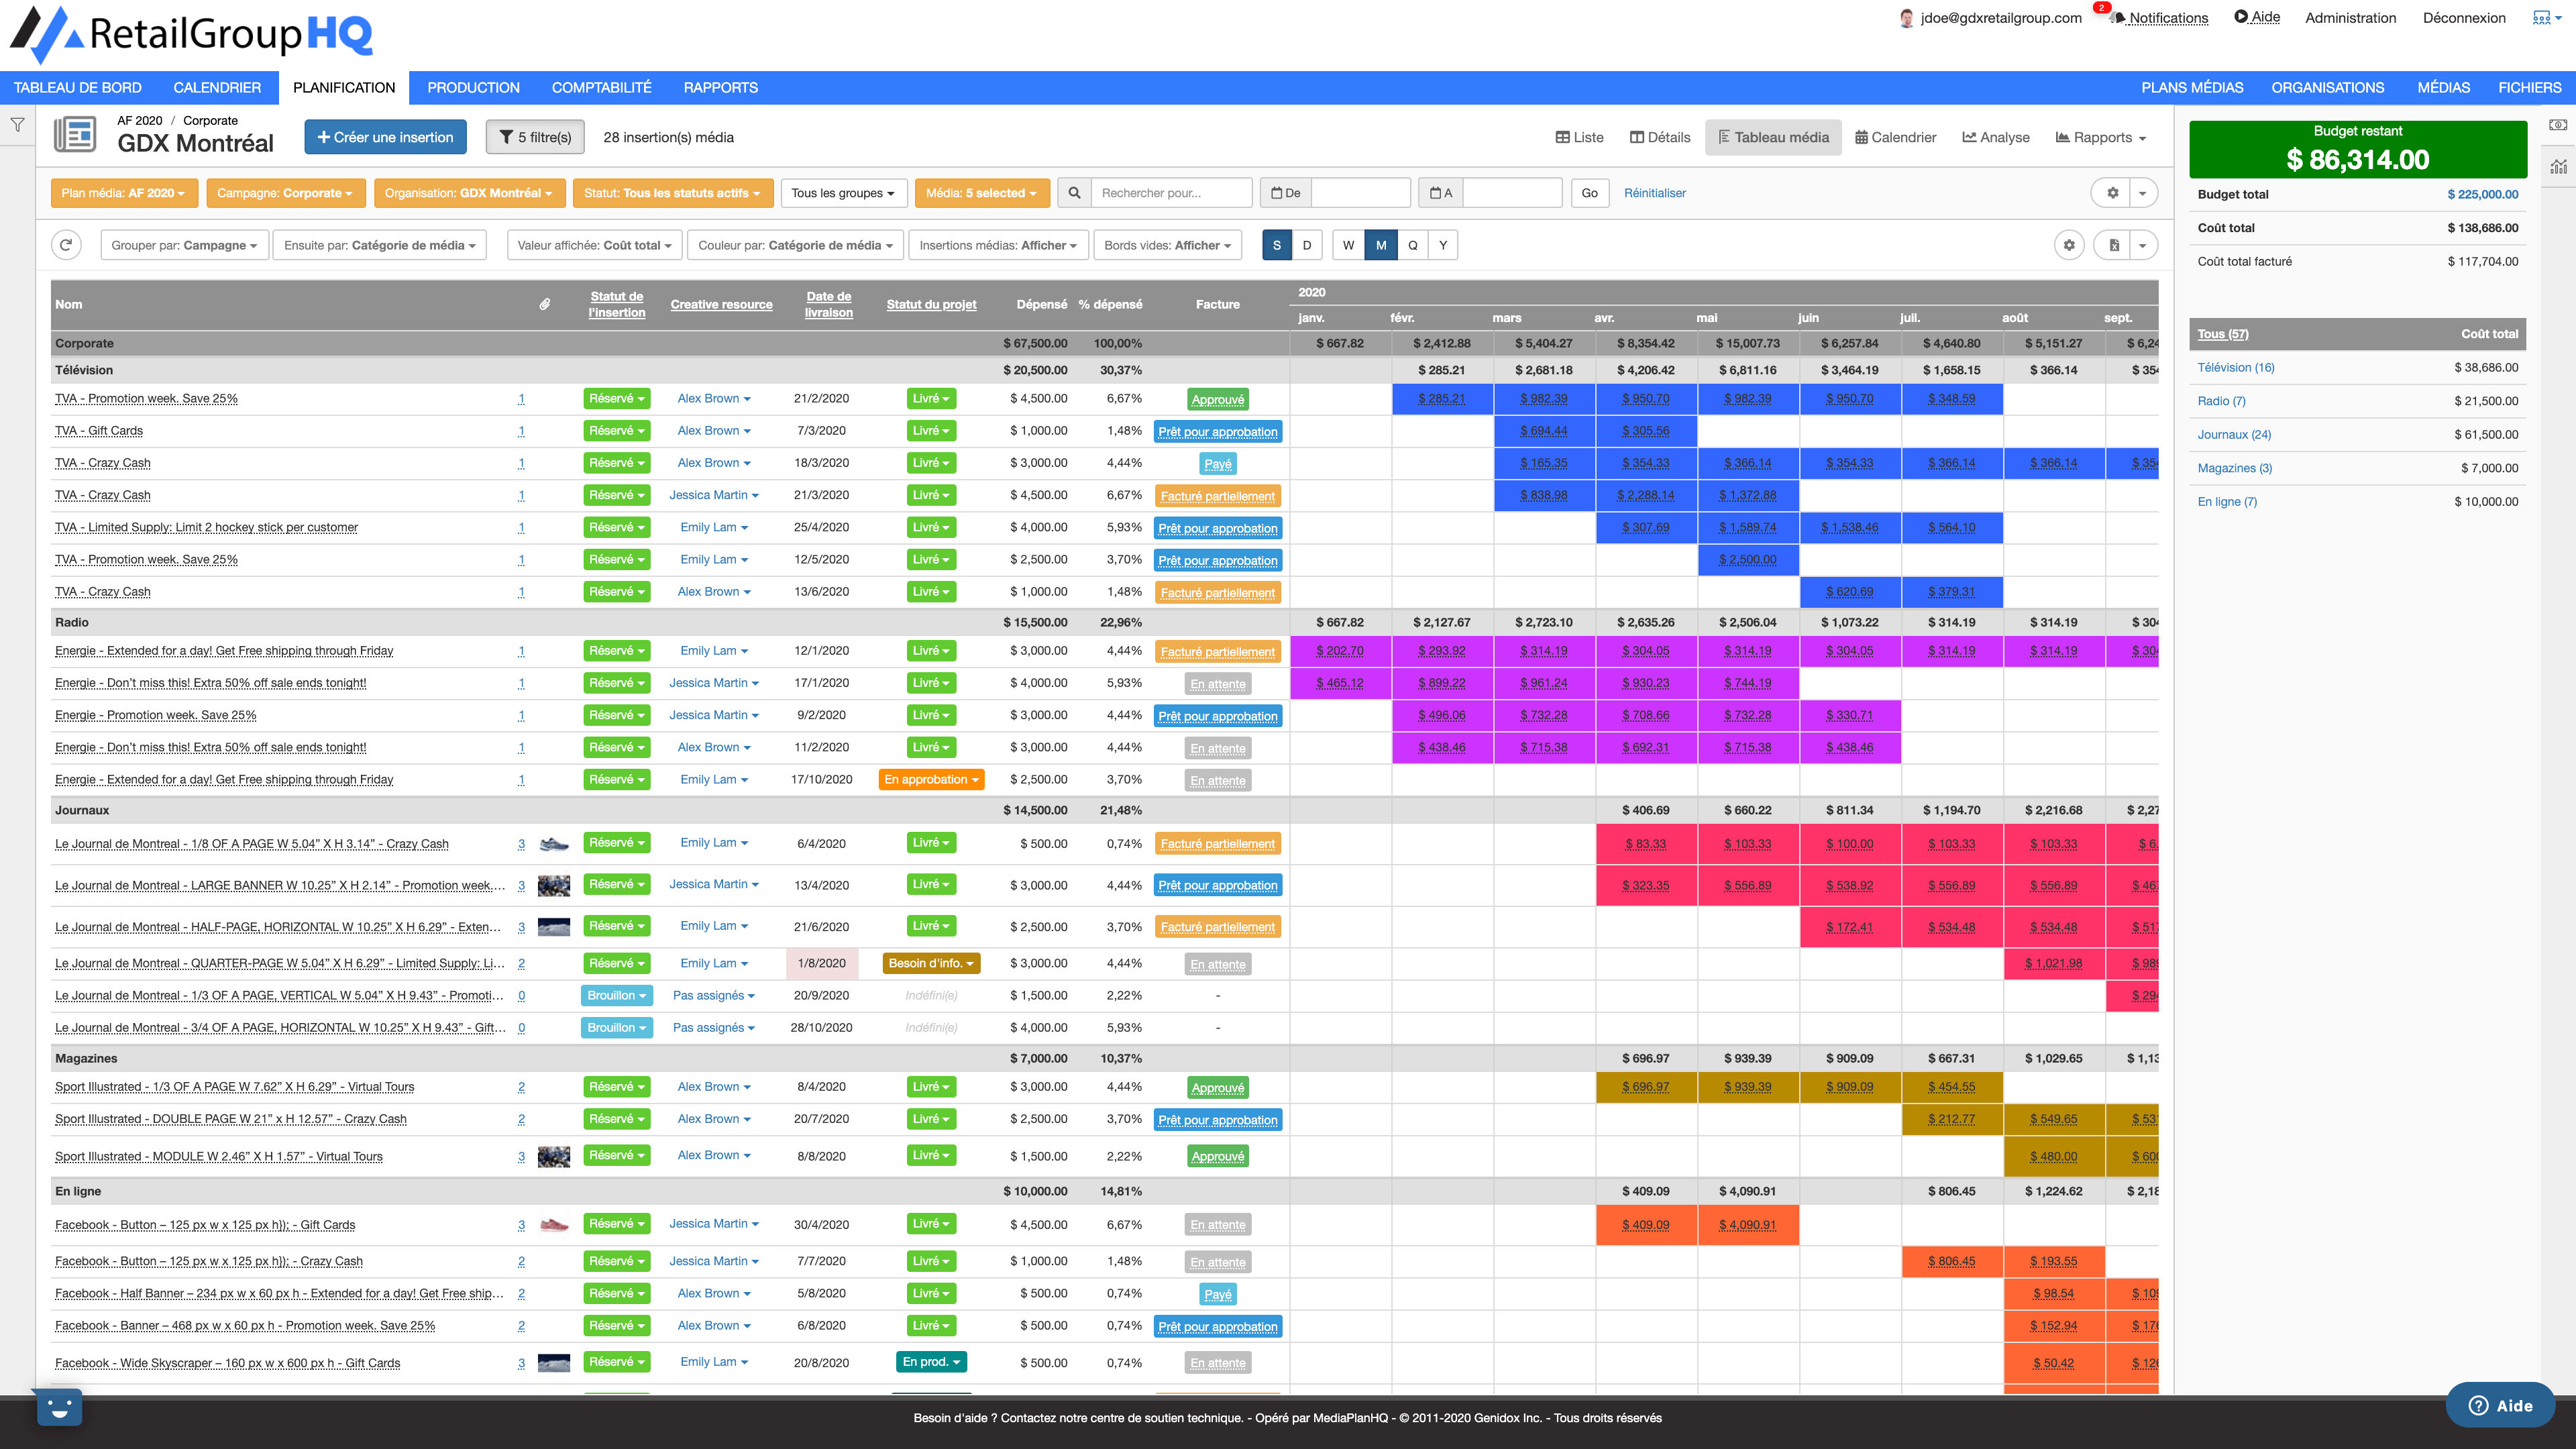The width and height of the screenshot is (2576, 1449).
Task: Switch timeline scale to W week
Action: 1348,245
